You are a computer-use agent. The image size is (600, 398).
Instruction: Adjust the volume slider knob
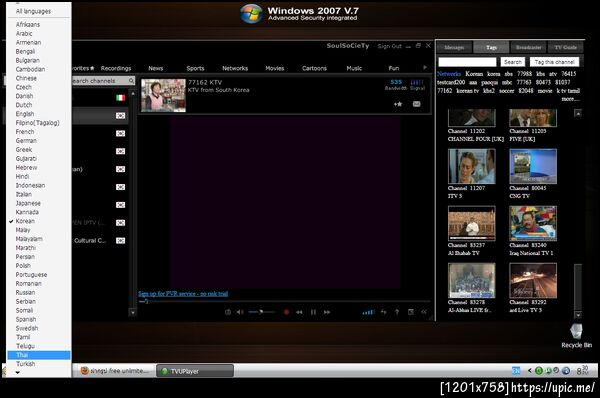pyautogui.click(x=261, y=312)
